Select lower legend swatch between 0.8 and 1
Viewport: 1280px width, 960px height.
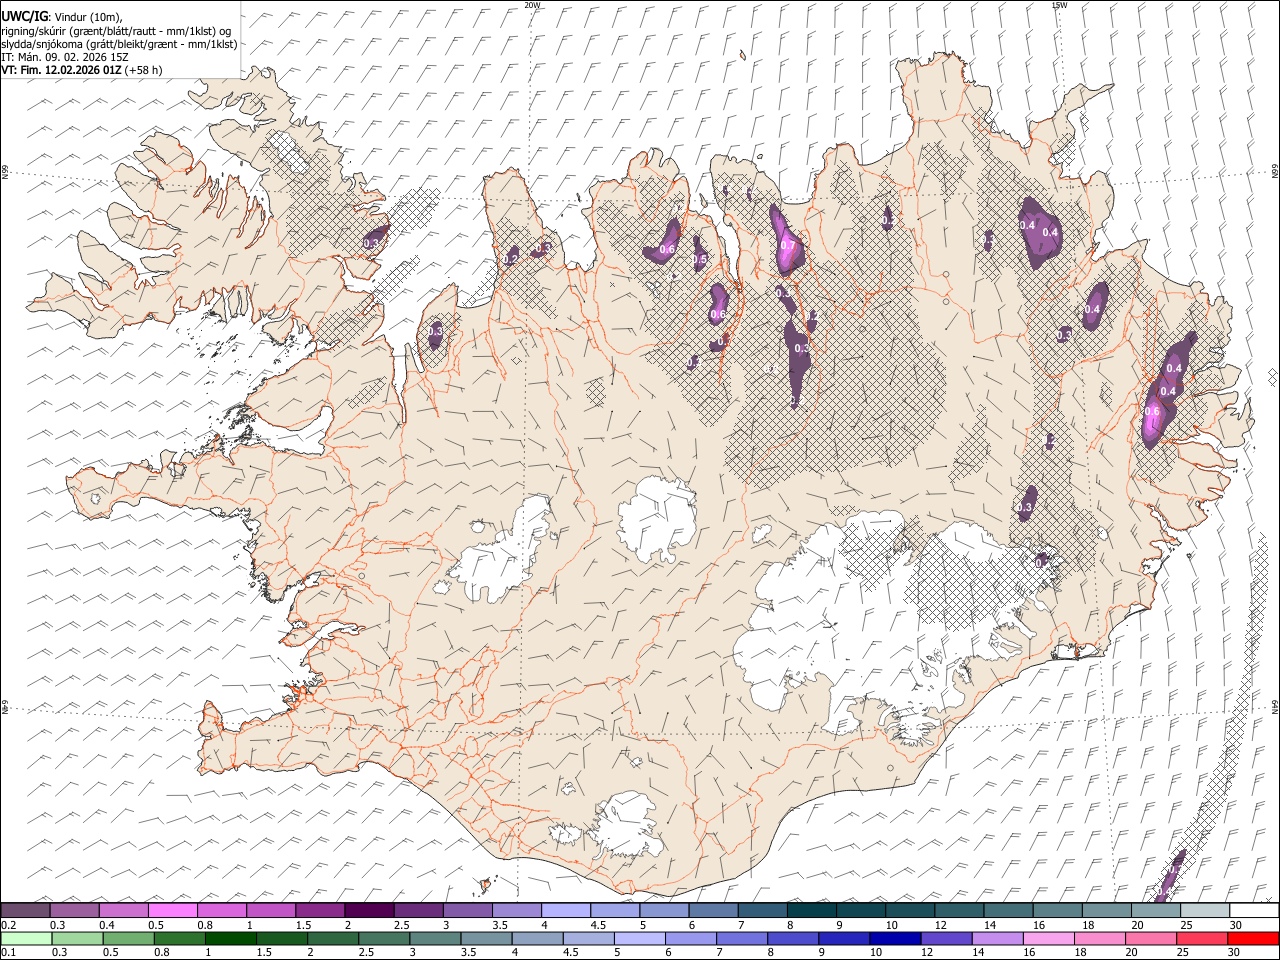[x=179, y=938]
